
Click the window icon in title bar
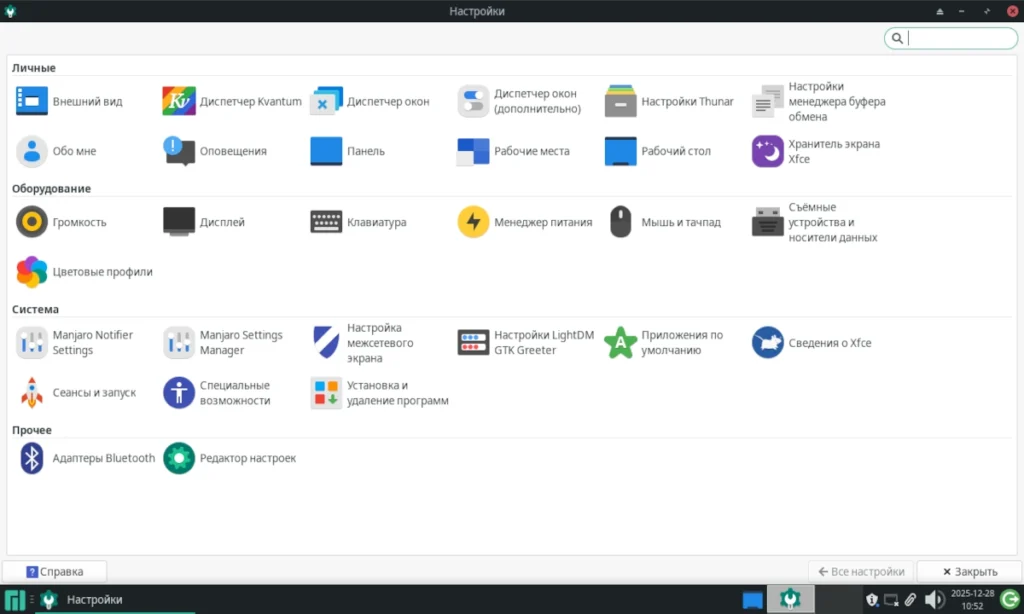pos(10,11)
